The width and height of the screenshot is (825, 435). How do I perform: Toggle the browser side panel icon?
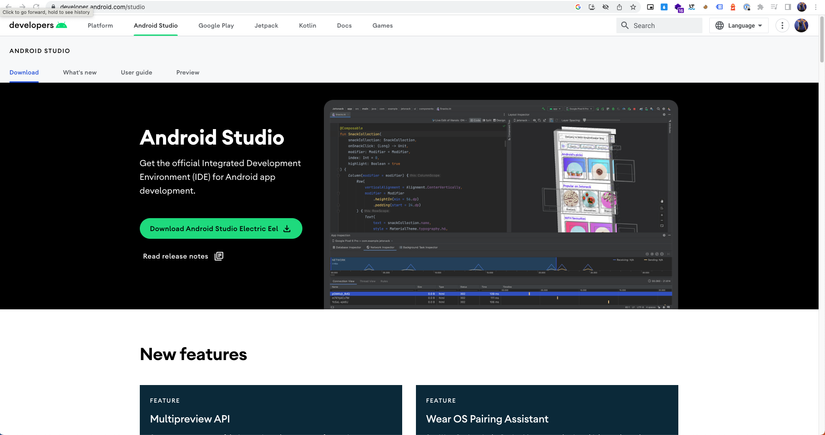click(788, 7)
